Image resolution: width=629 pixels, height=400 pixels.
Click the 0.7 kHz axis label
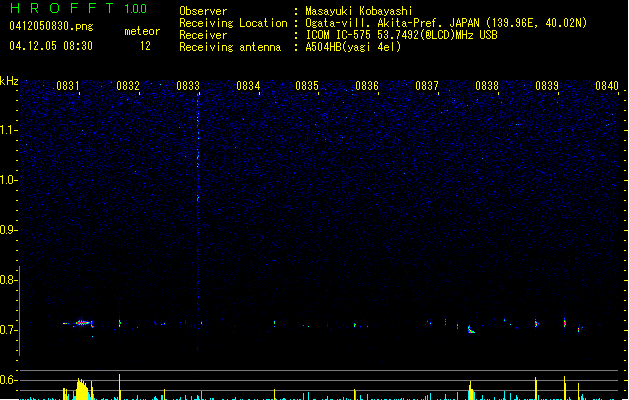(x=8, y=330)
